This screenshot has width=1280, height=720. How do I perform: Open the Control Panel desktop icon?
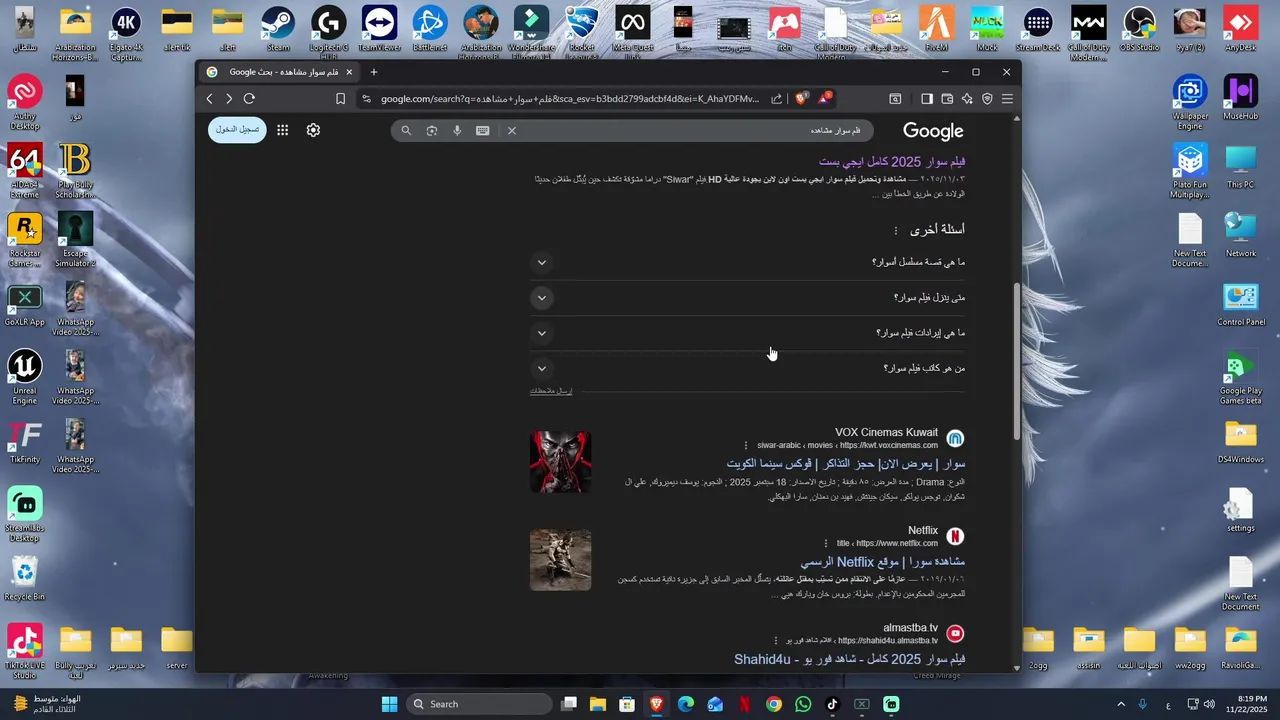tap(1240, 305)
